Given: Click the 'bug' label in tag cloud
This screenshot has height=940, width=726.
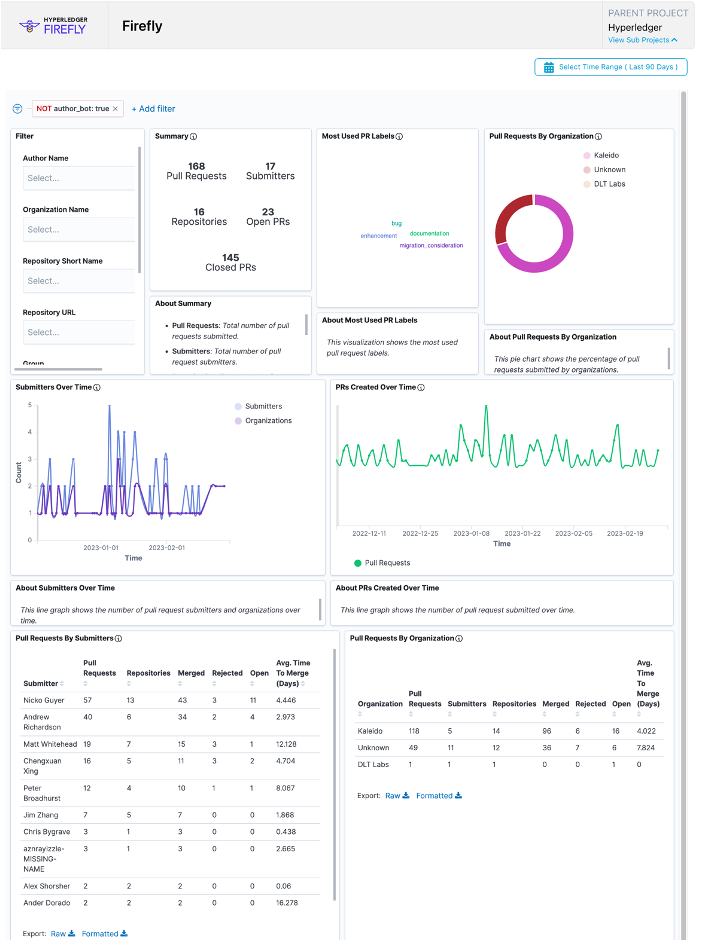Looking at the screenshot, I should click(x=396, y=223).
